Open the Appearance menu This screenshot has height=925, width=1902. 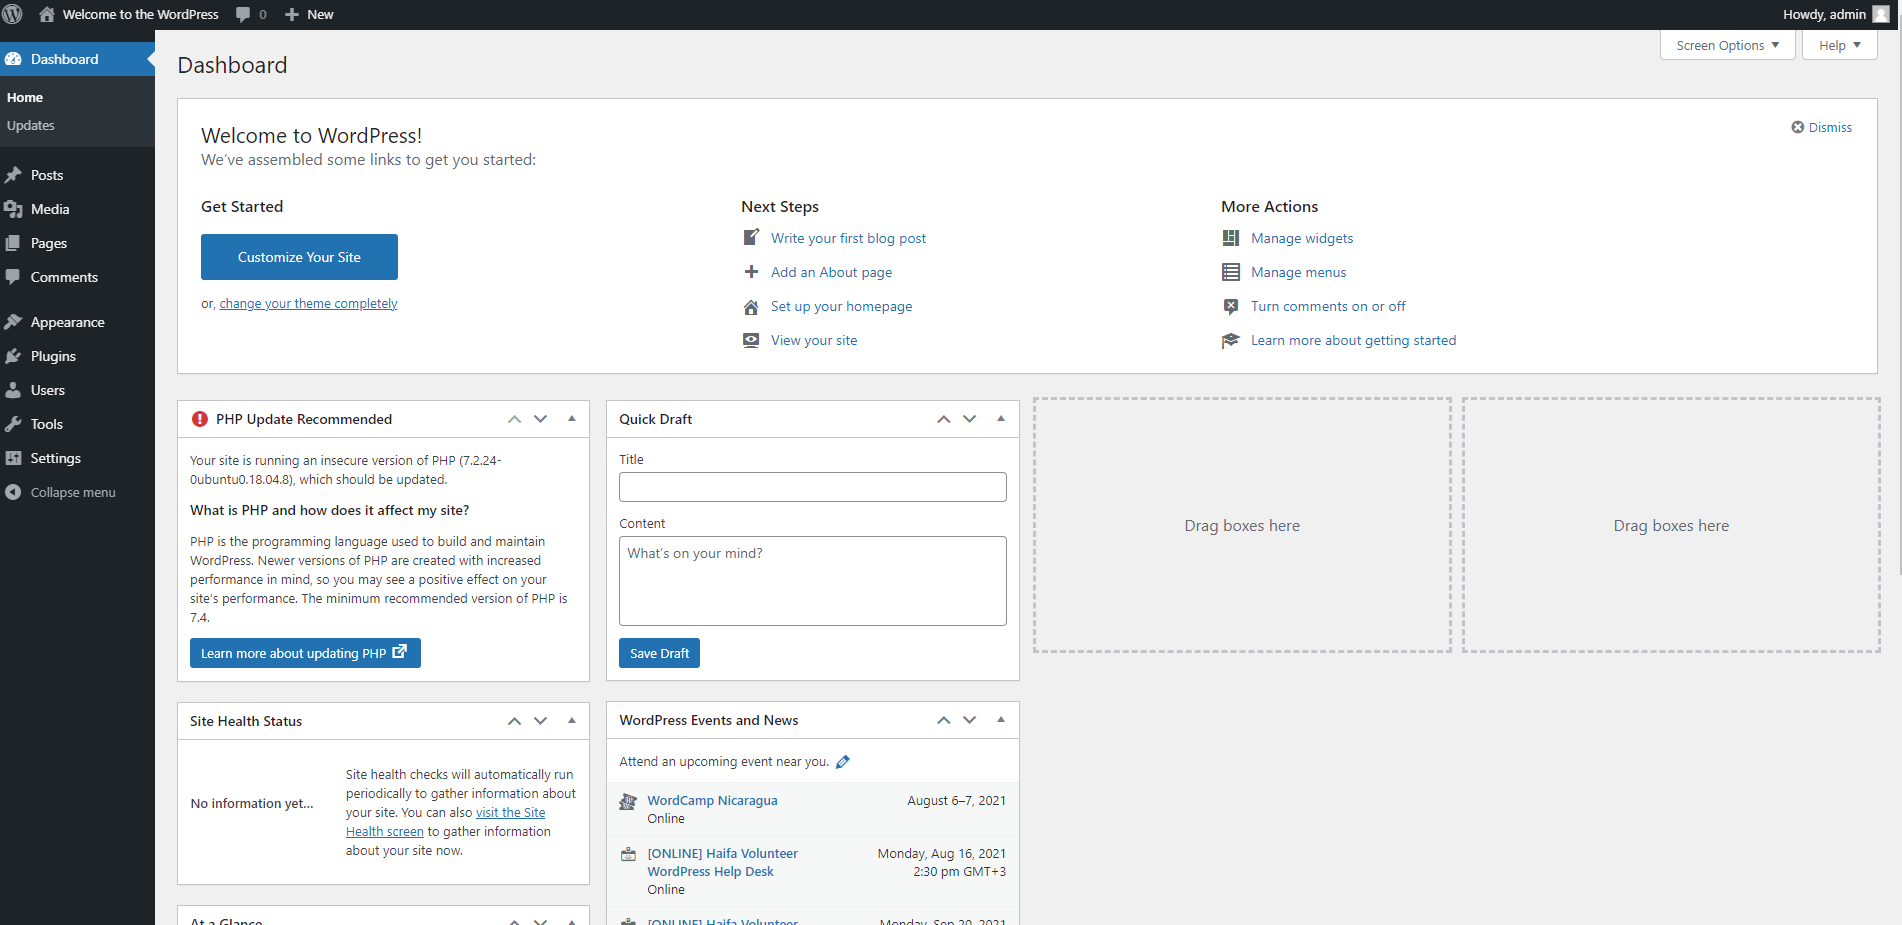coord(77,322)
